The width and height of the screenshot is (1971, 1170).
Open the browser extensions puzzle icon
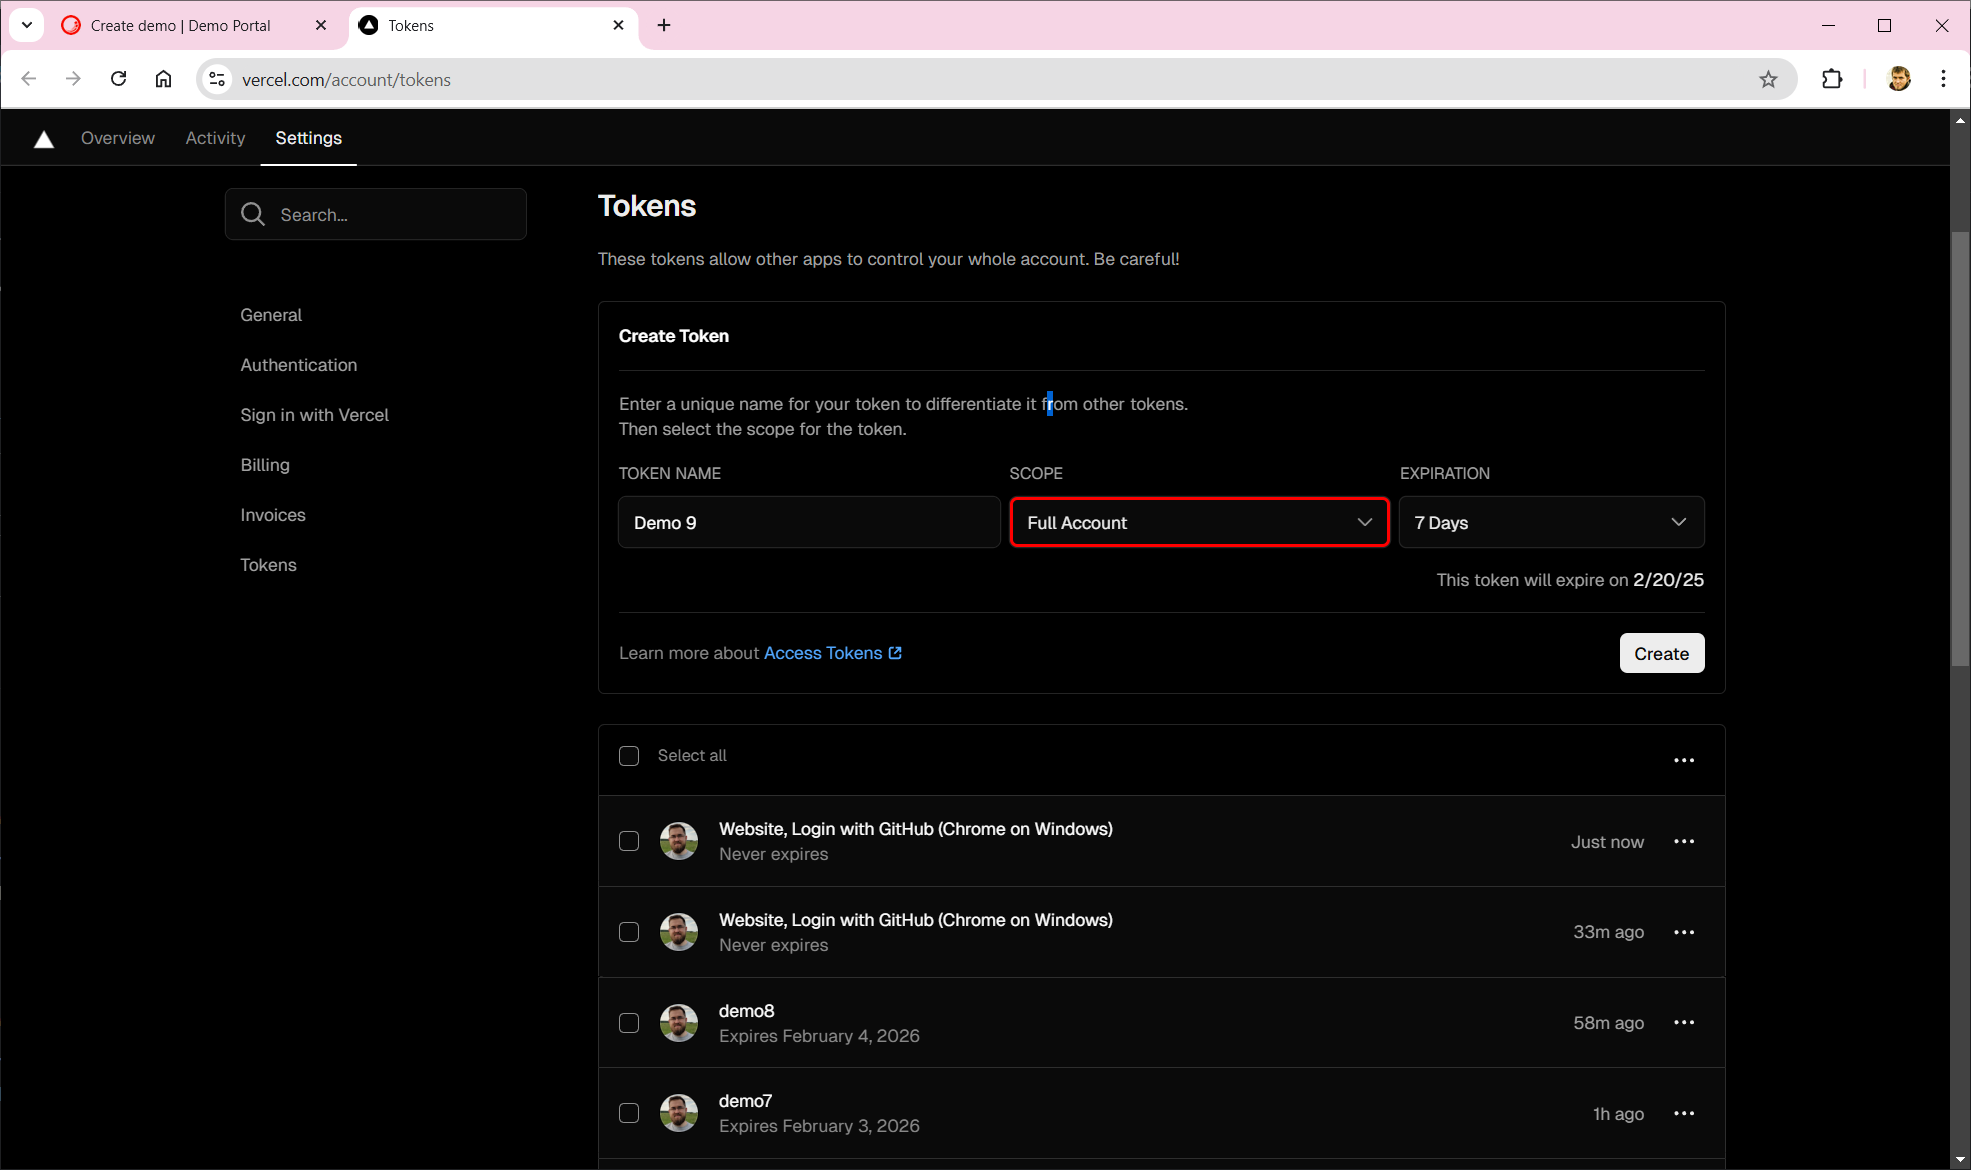tap(1832, 79)
